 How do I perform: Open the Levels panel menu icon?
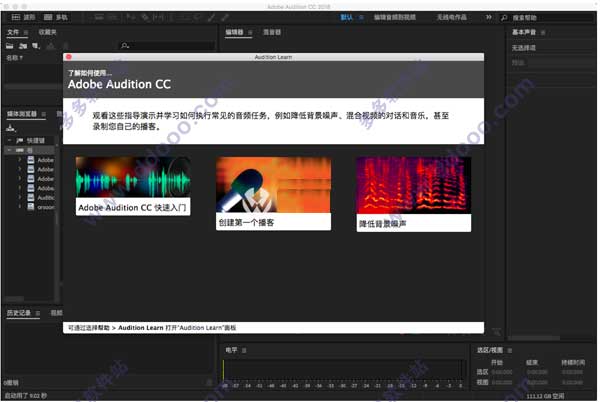[x=244, y=350]
